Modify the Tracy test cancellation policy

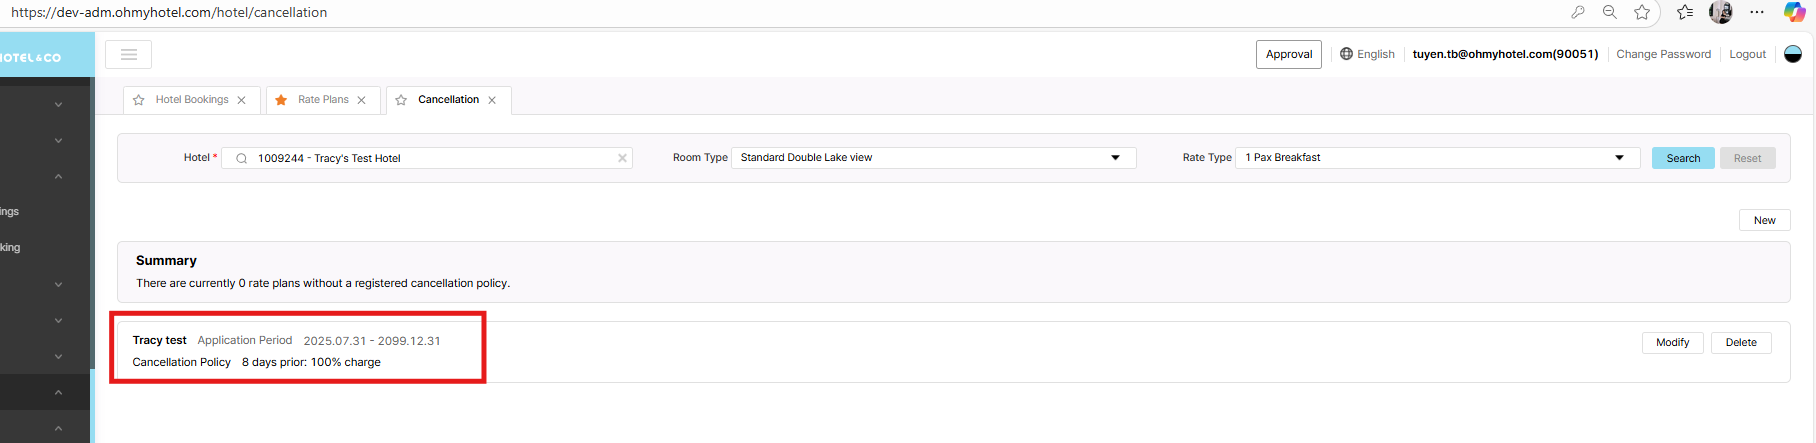click(1672, 342)
